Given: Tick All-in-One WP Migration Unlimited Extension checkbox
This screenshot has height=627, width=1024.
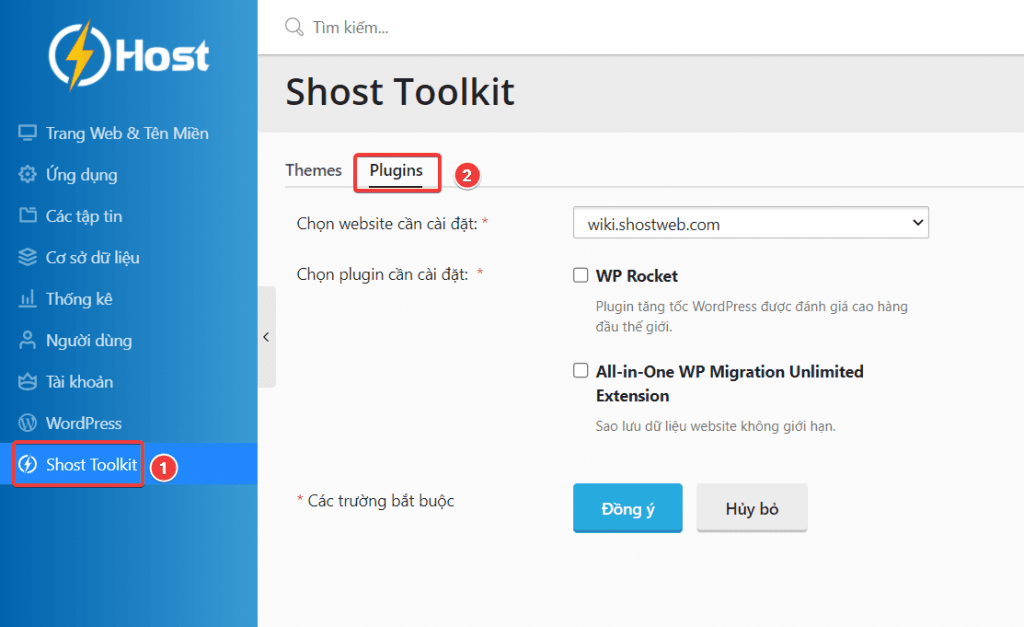Looking at the screenshot, I should tap(580, 371).
